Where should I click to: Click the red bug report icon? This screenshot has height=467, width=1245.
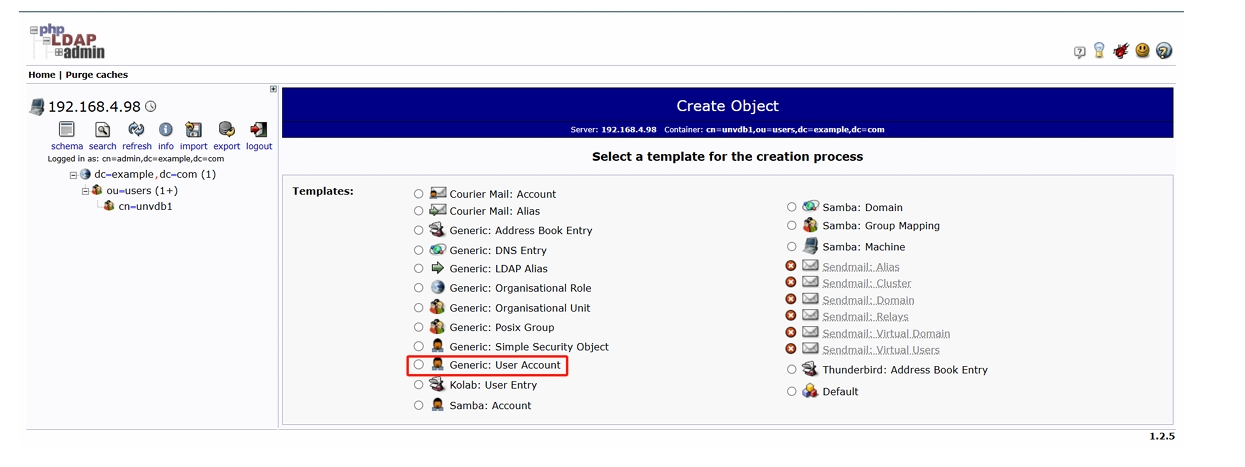coord(1121,51)
